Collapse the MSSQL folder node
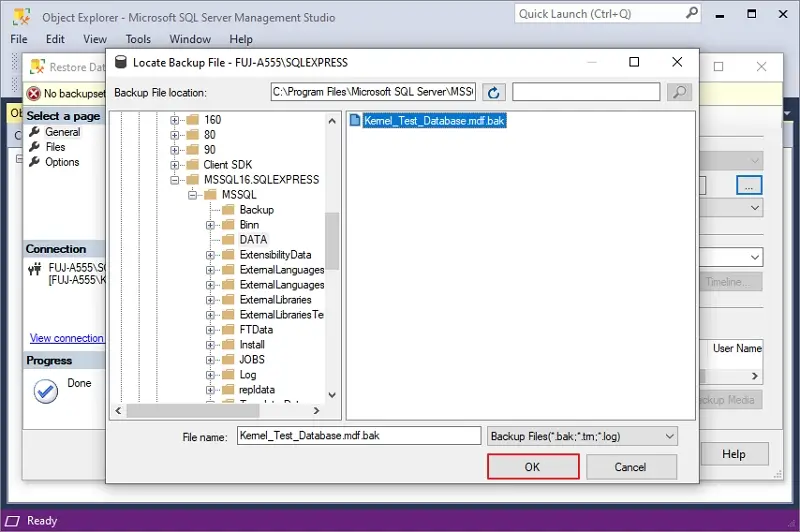The image size is (800, 532). pyautogui.click(x=192, y=195)
